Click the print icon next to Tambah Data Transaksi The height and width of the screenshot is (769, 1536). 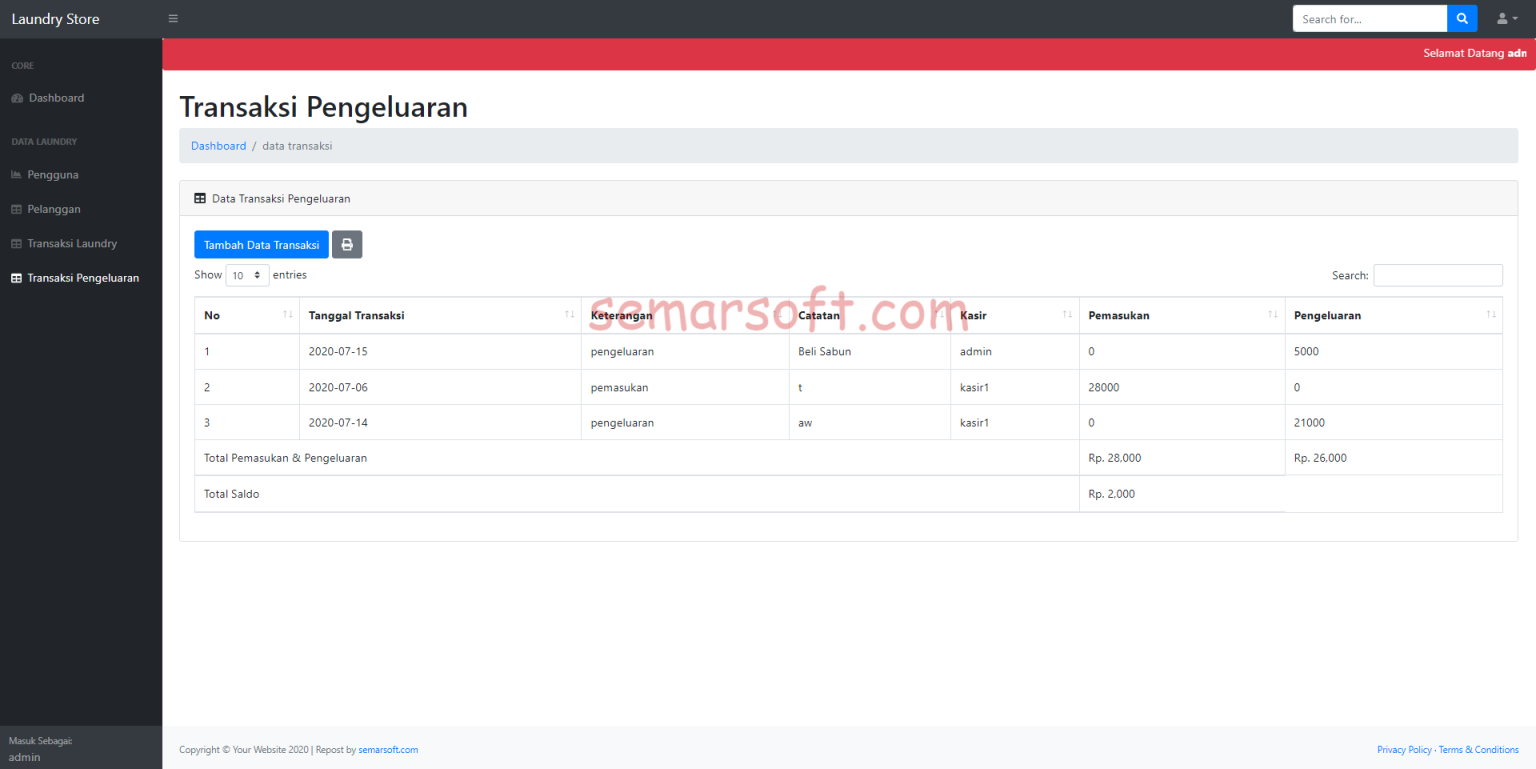[346, 244]
